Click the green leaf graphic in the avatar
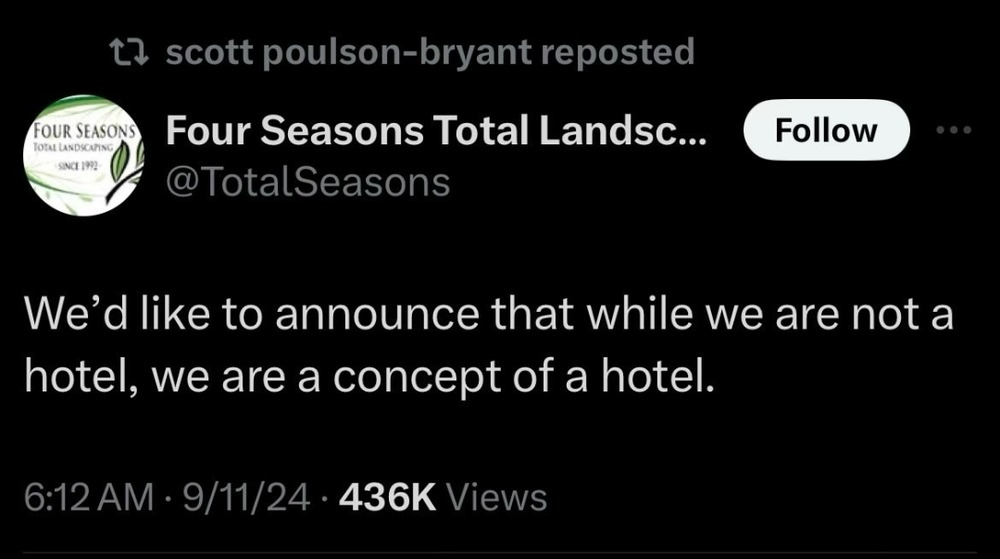The width and height of the screenshot is (1000, 559). click(125, 168)
